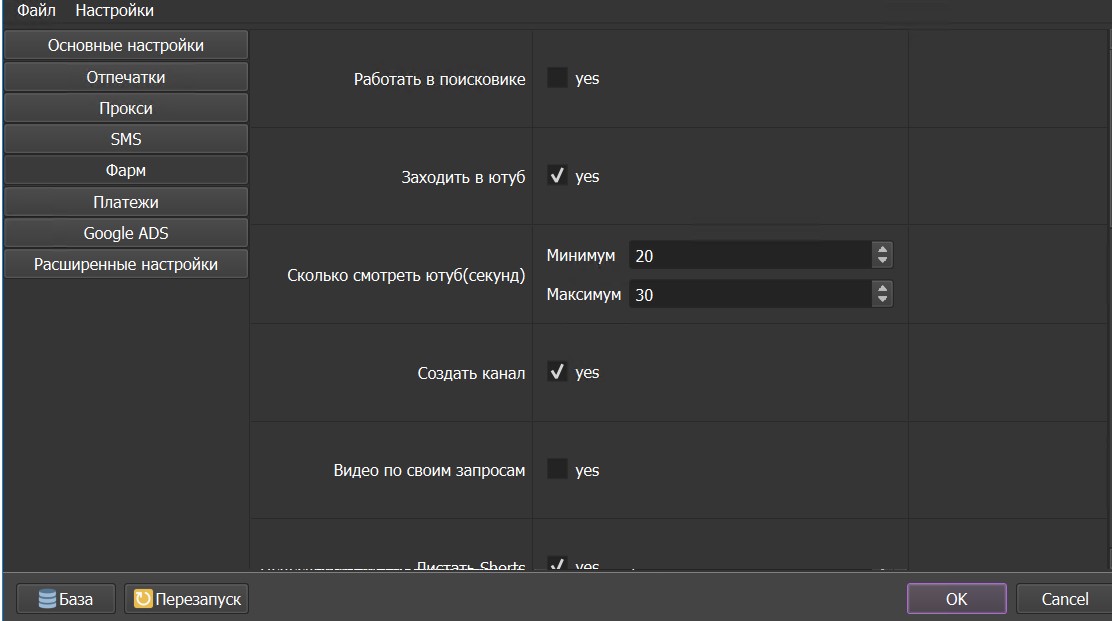The width and height of the screenshot is (1112, 621).
Task: Click into the Минимум value field
Action: pyautogui.click(x=750, y=256)
